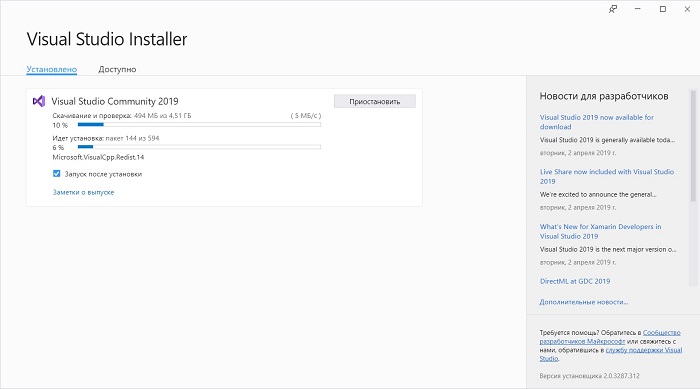Click 'We're excited to announce the general...' summary
This screenshot has height=389, width=700.
(598, 194)
